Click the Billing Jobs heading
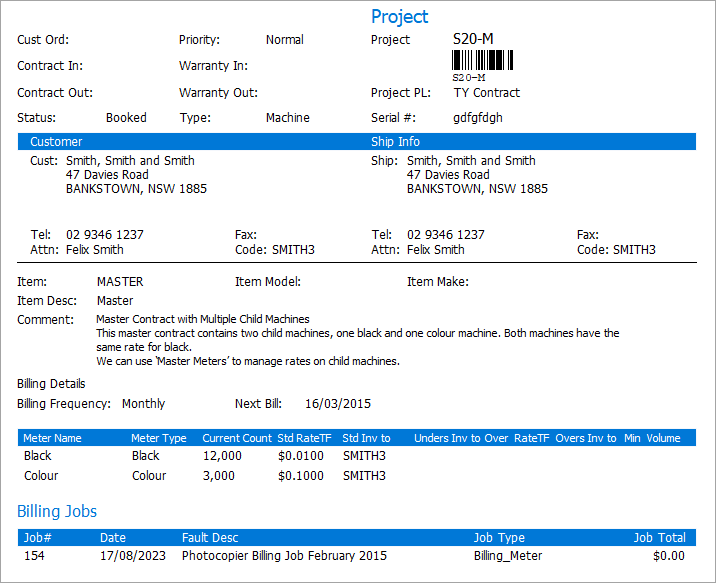This screenshot has height=583, width=716. pyautogui.click(x=57, y=511)
